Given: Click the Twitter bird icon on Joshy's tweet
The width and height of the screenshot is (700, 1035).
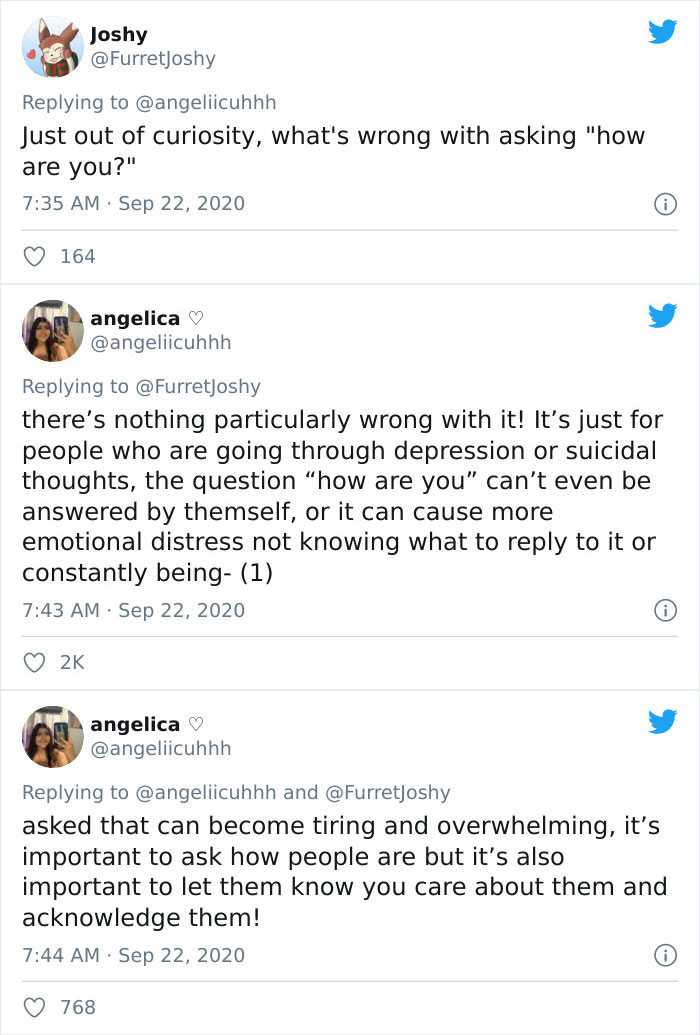Looking at the screenshot, I should point(663,32).
